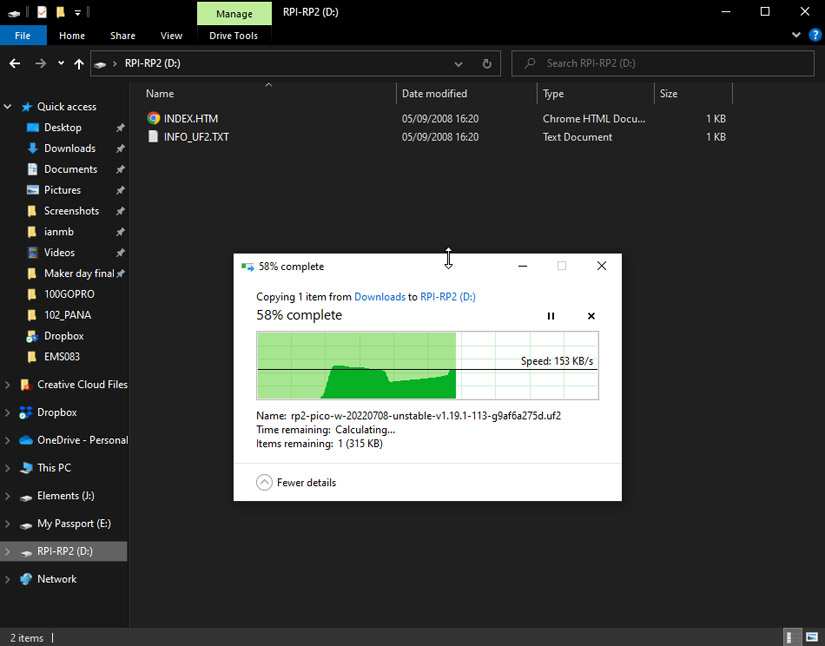The image size is (825, 646).
Task: Click the Downloads link in copy dialog
Action: [379, 297]
